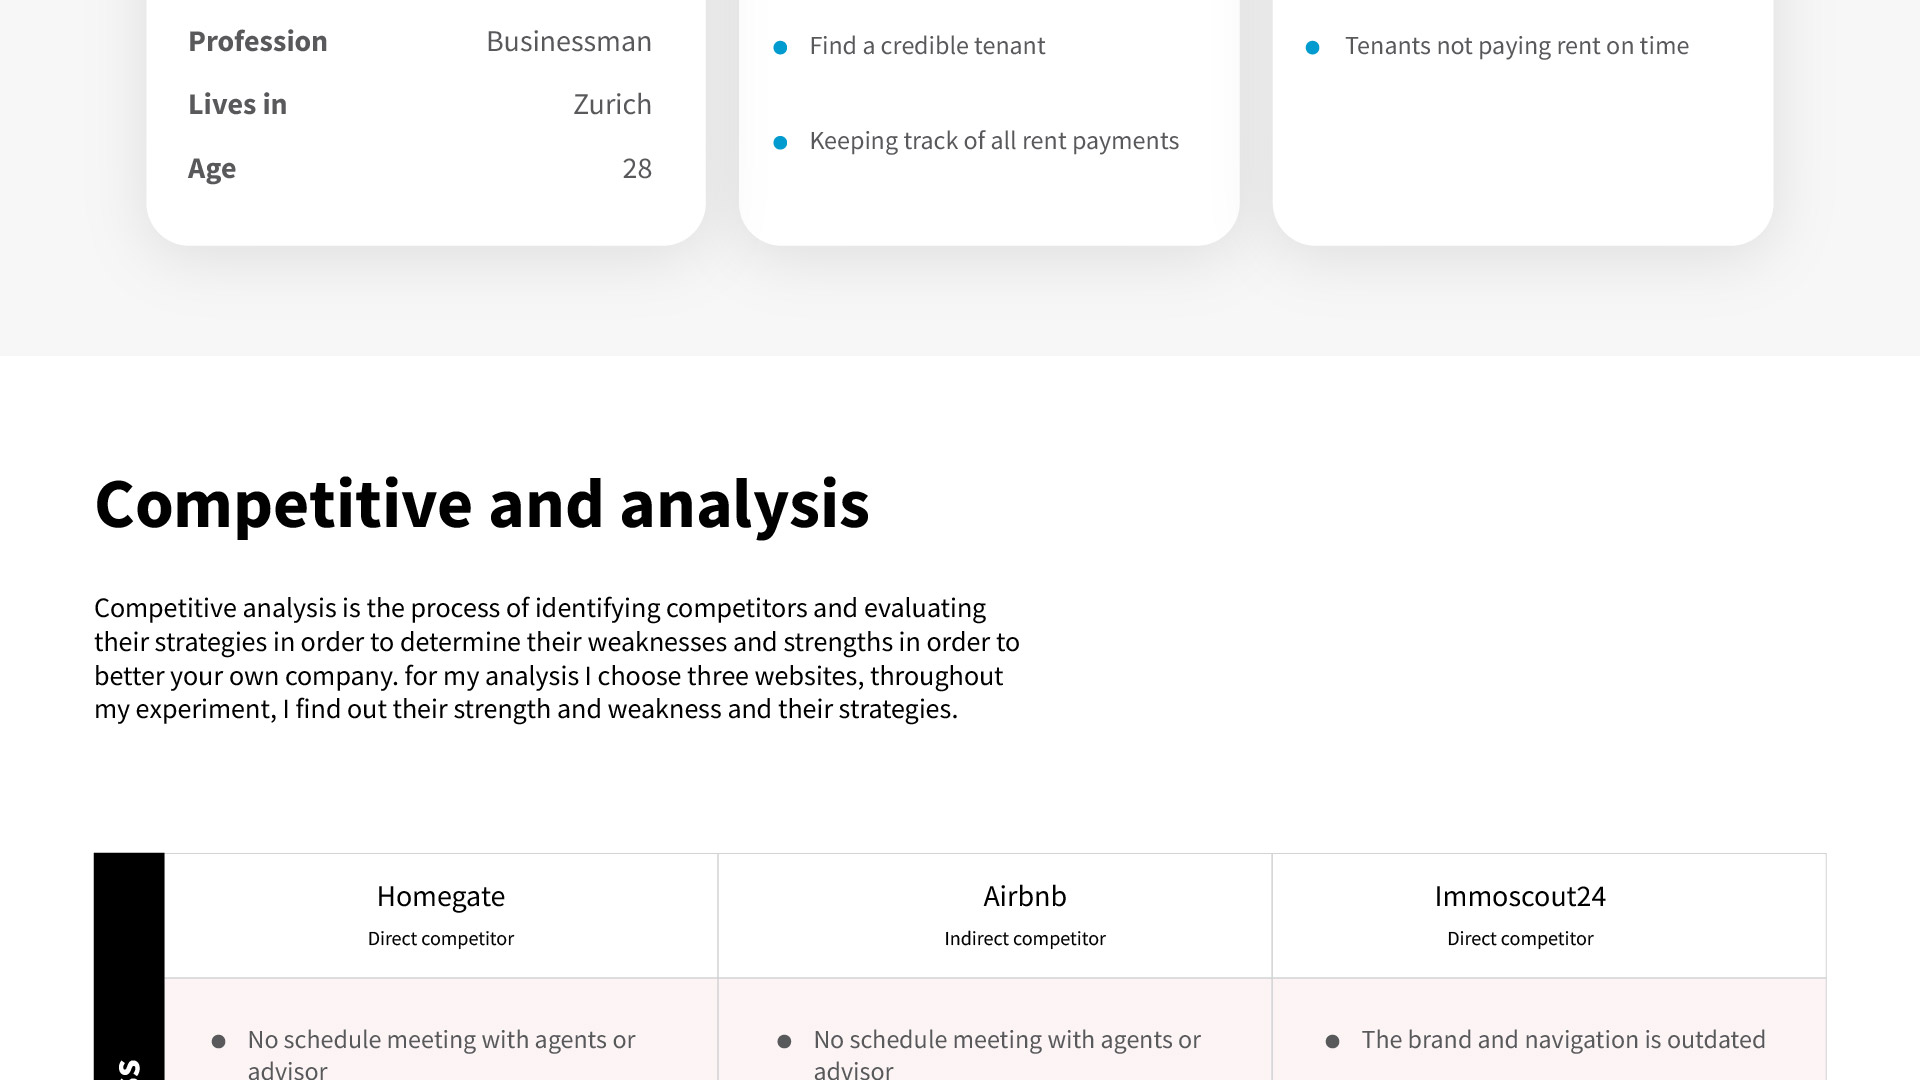Click The brand and navigation is outdated text
Image resolution: width=1920 pixels, height=1080 pixels.
coord(1563,1040)
